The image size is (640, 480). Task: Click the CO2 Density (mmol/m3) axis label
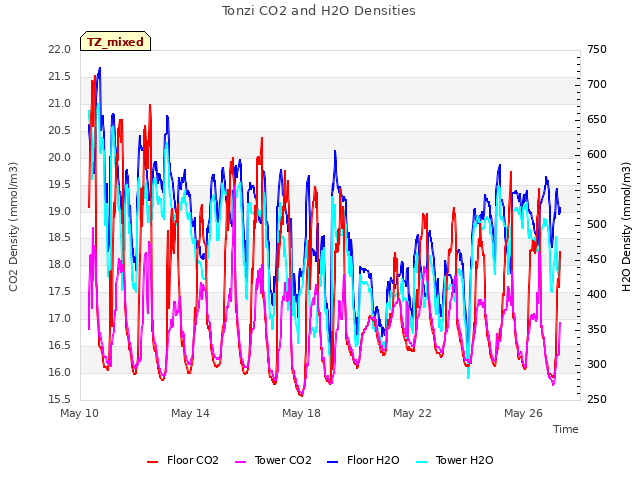[x=13, y=227]
